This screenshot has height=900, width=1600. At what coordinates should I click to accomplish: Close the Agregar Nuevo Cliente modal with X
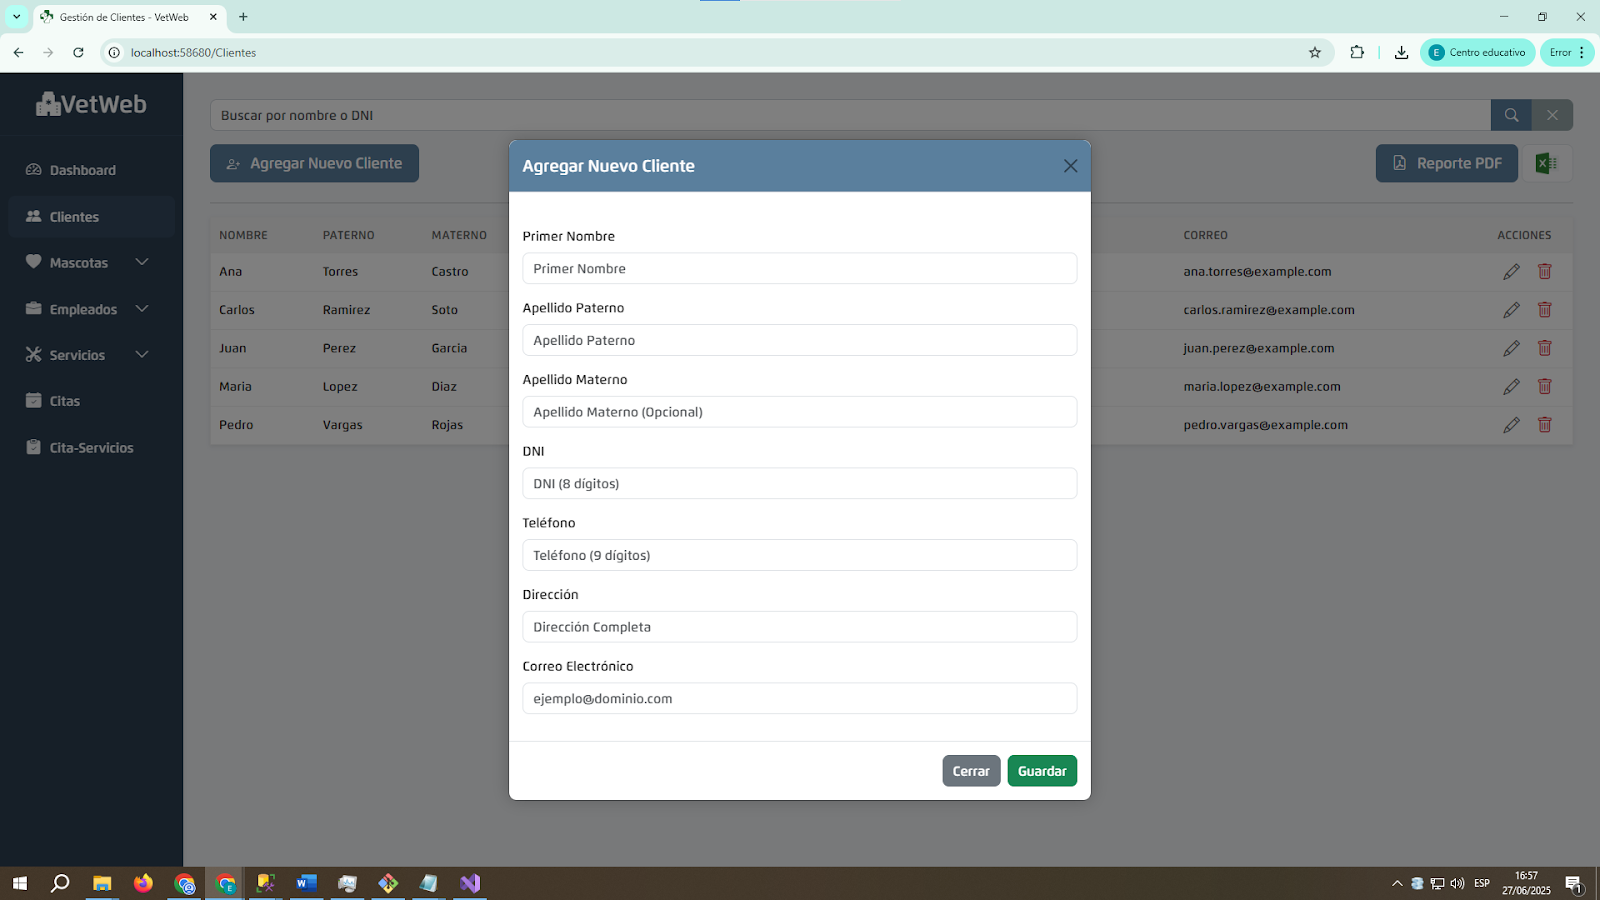click(1070, 166)
